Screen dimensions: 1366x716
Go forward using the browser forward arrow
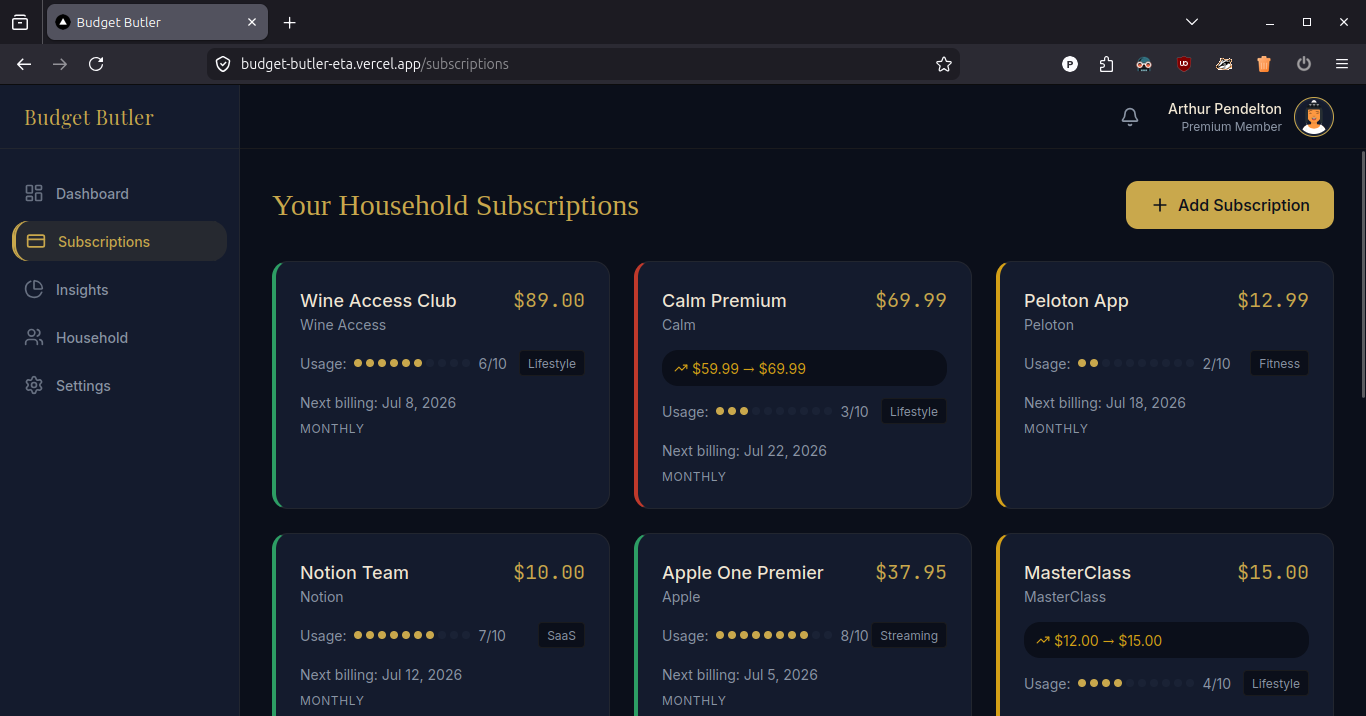pyautogui.click(x=60, y=64)
